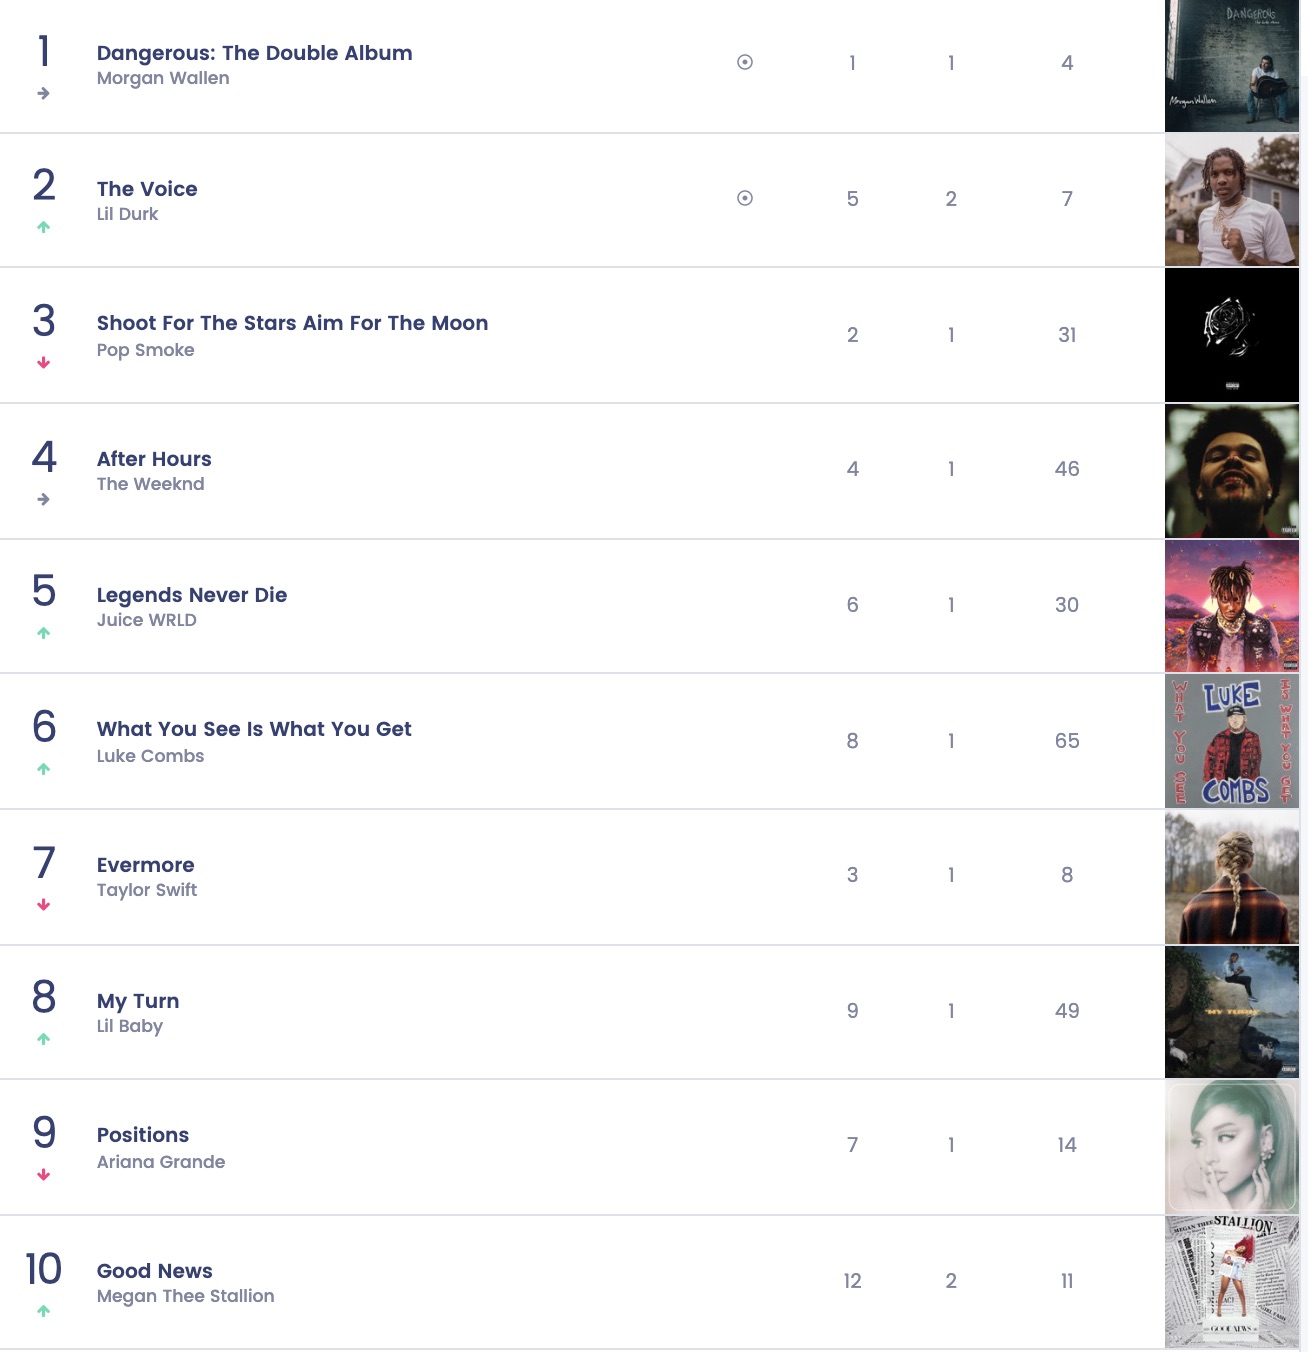The height and width of the screenshot is (1352, 1308).
Task: Open My Turn cover thumbnail
Action: pos(1232,1011)
